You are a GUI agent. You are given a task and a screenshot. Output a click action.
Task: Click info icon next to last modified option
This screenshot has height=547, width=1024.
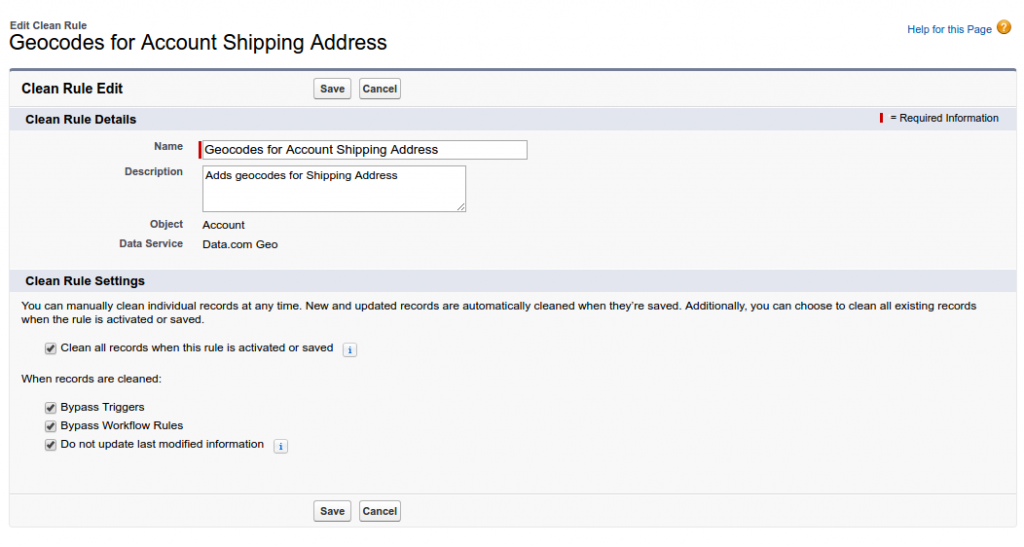(281, 446)
